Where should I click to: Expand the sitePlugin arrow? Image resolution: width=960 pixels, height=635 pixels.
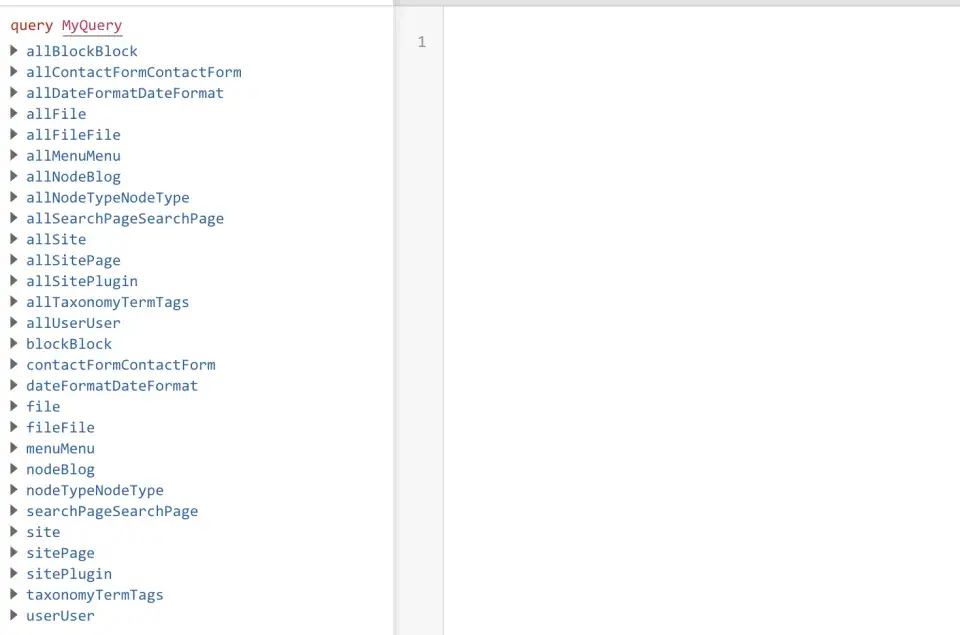click(13, 573)
